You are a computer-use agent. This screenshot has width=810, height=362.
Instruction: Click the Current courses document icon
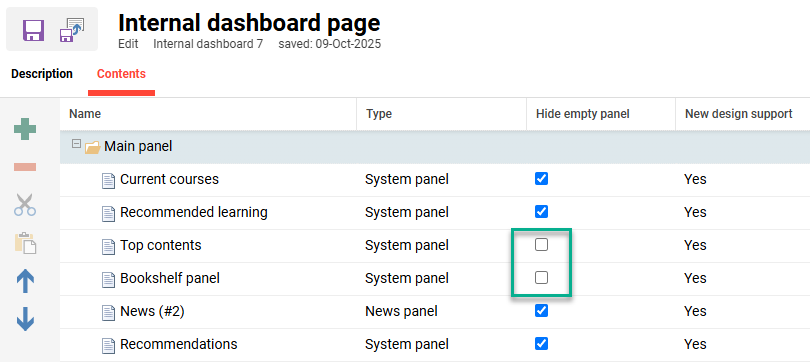pos(108,180)
